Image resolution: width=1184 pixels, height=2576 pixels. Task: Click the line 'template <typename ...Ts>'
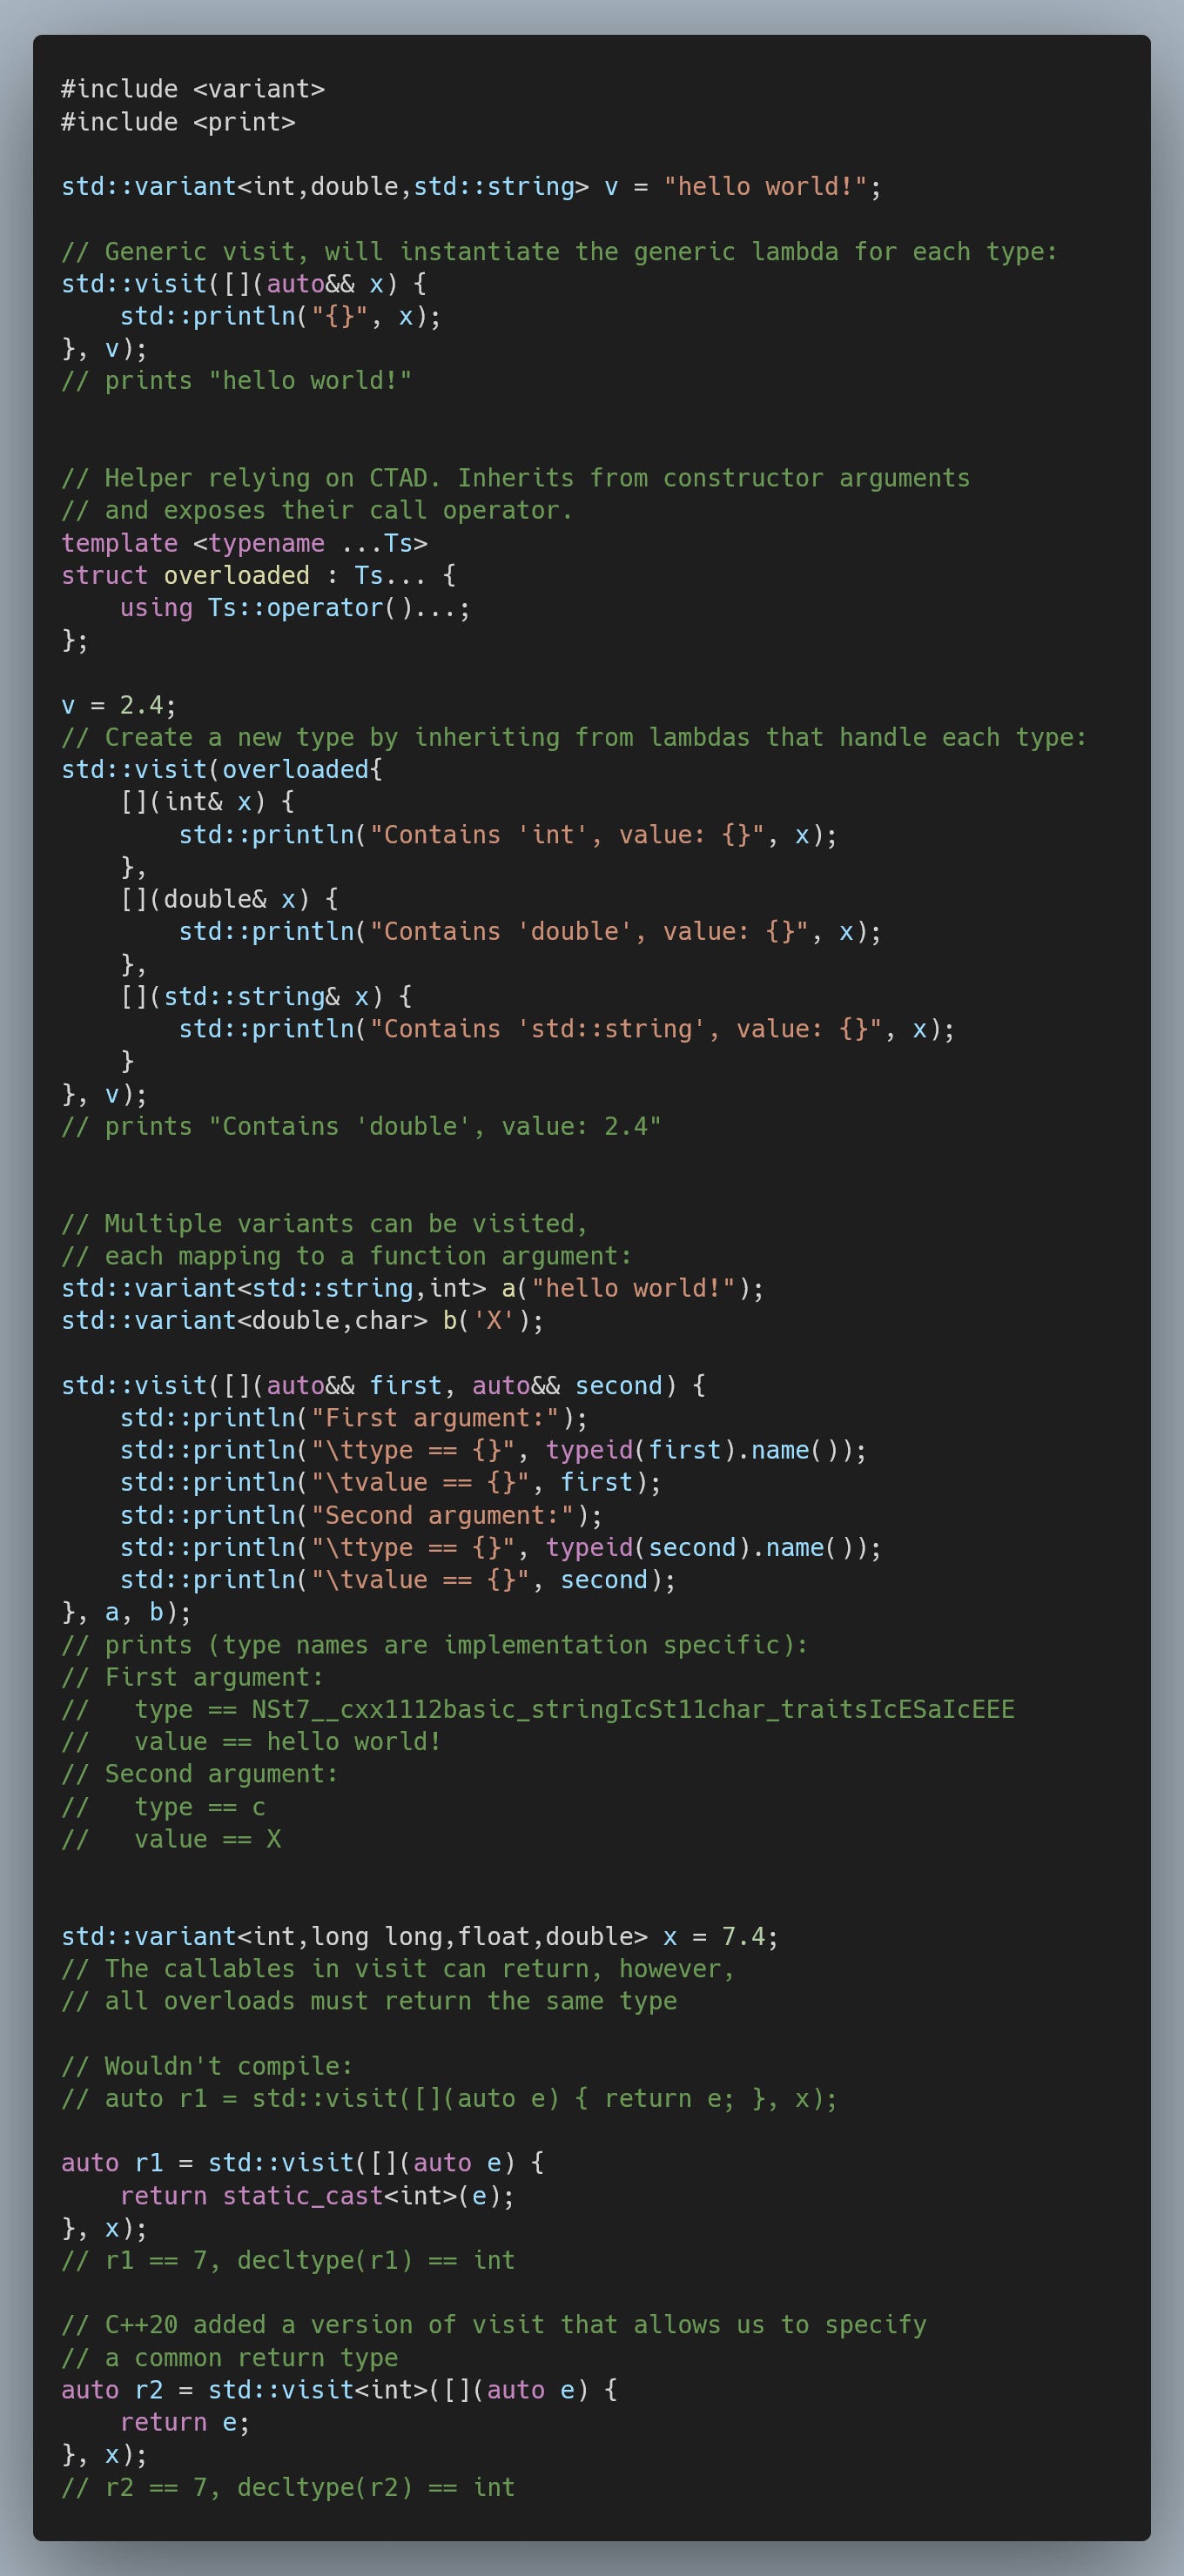[x=244, y=543]
